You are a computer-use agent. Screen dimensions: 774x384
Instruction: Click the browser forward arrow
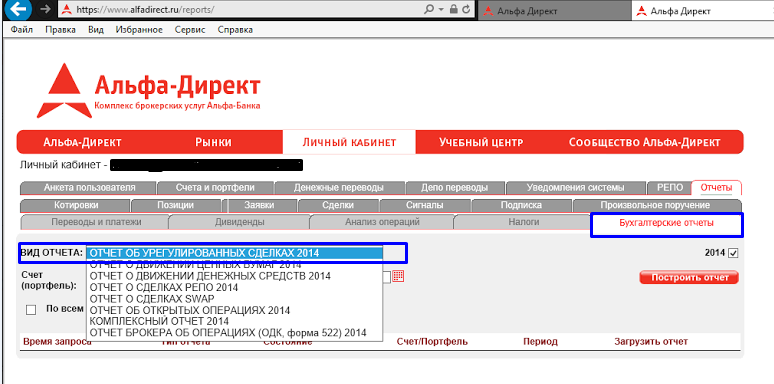44,10
